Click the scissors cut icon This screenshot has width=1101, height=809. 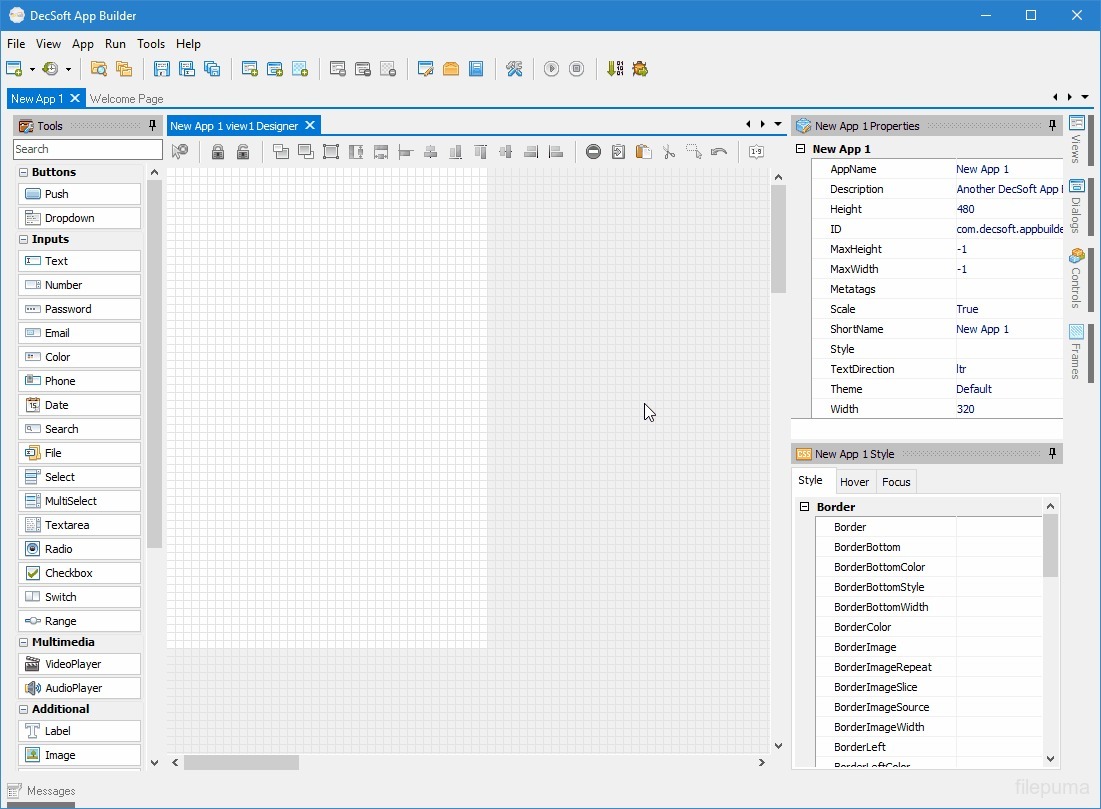(669, 152)
